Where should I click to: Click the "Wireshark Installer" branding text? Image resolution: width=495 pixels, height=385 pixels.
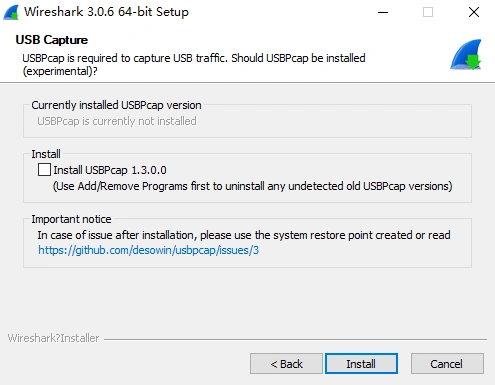(x=53, y=338)
